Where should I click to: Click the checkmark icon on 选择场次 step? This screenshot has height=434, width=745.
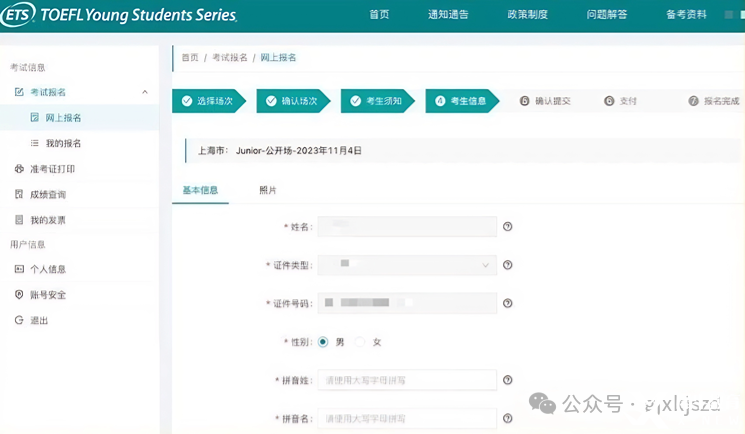(187, 101)
